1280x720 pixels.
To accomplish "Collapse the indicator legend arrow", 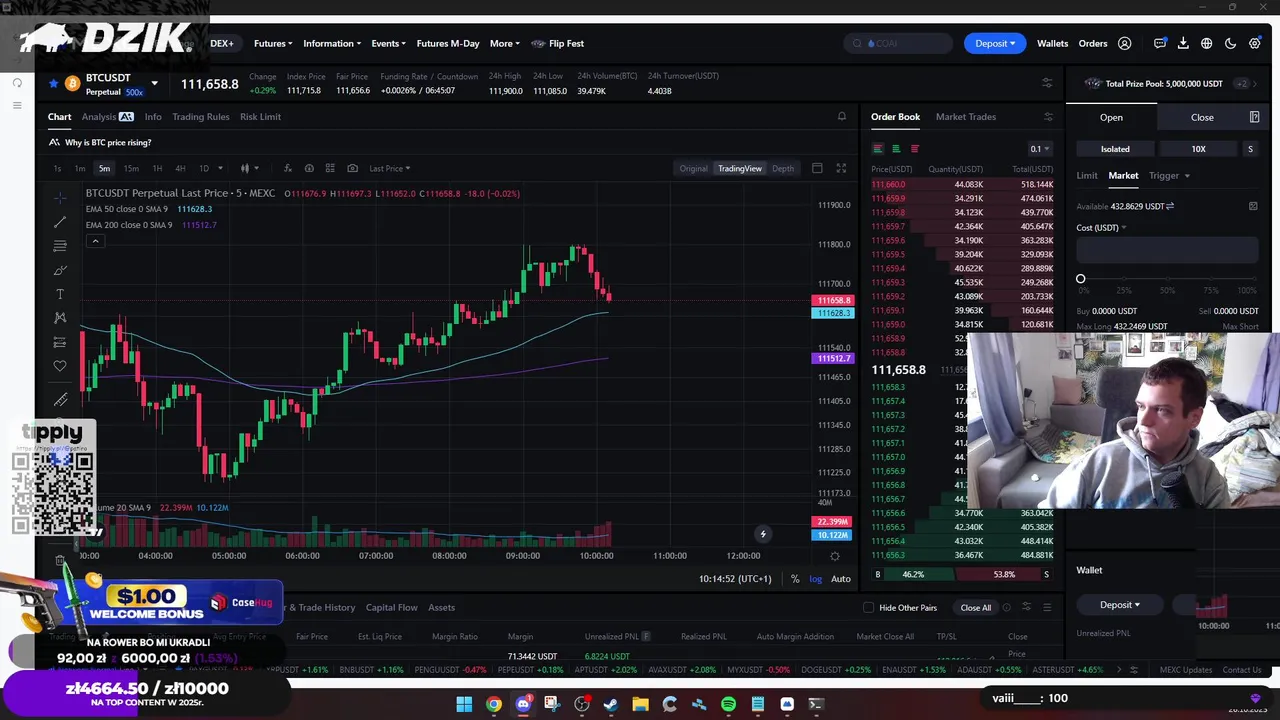I will 95,241.
